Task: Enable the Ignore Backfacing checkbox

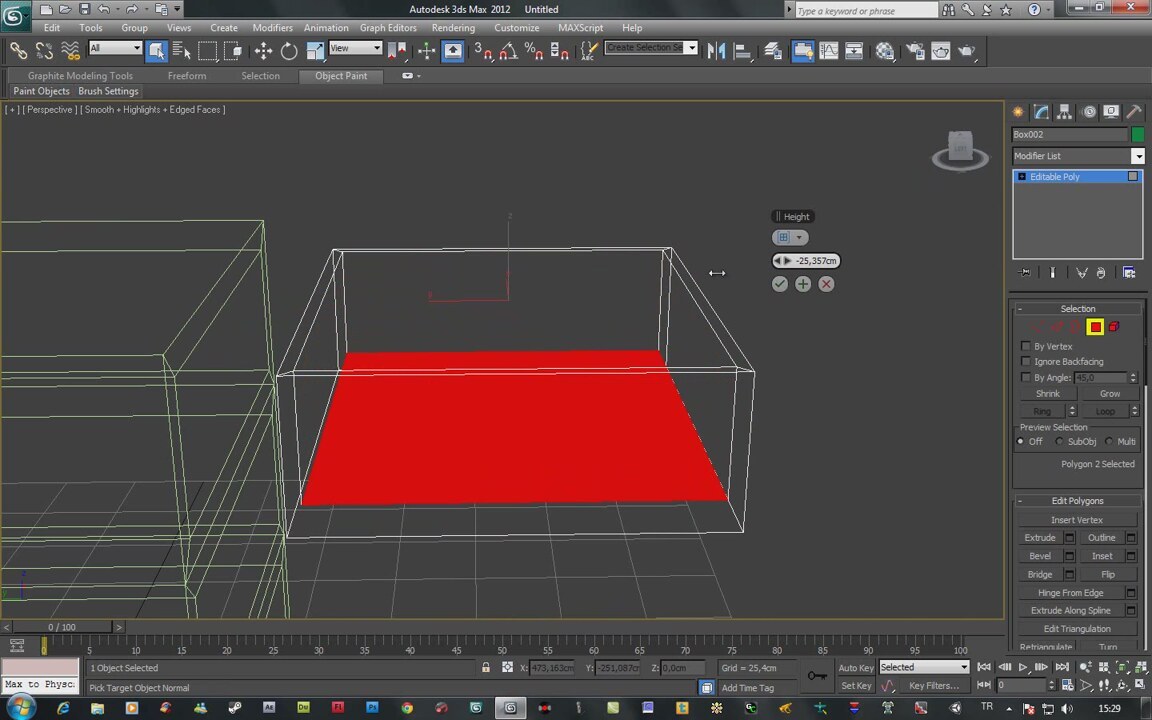Action: click(x=1026, y=361)
